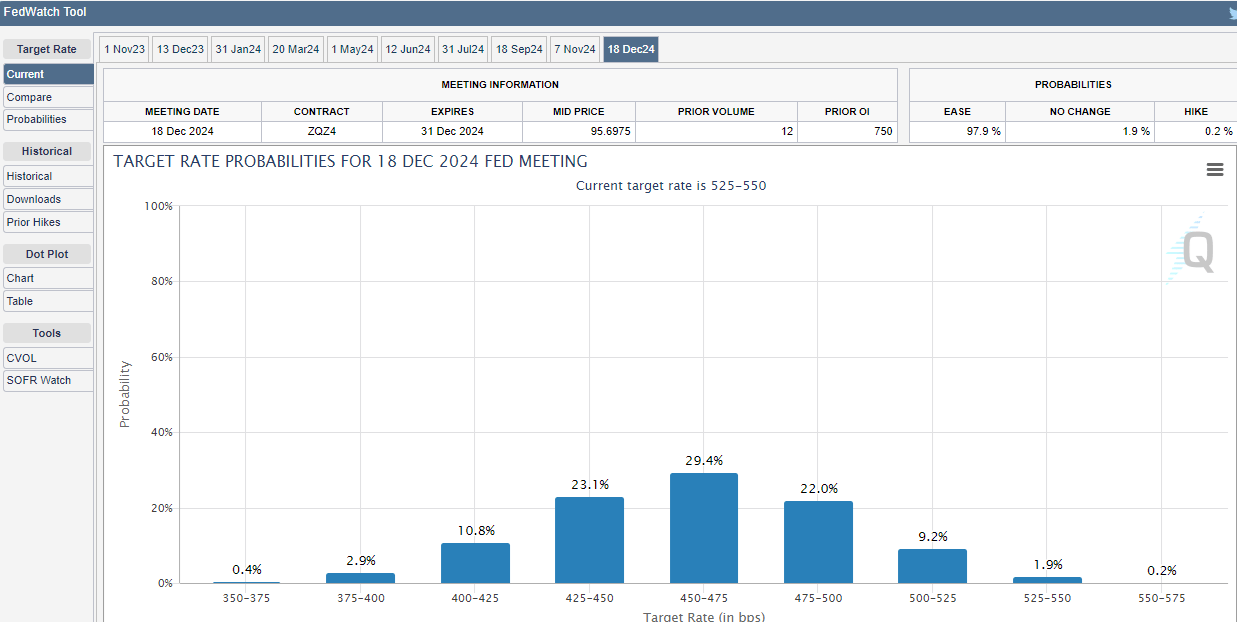Click Current under Target Rate

point(48,73)
